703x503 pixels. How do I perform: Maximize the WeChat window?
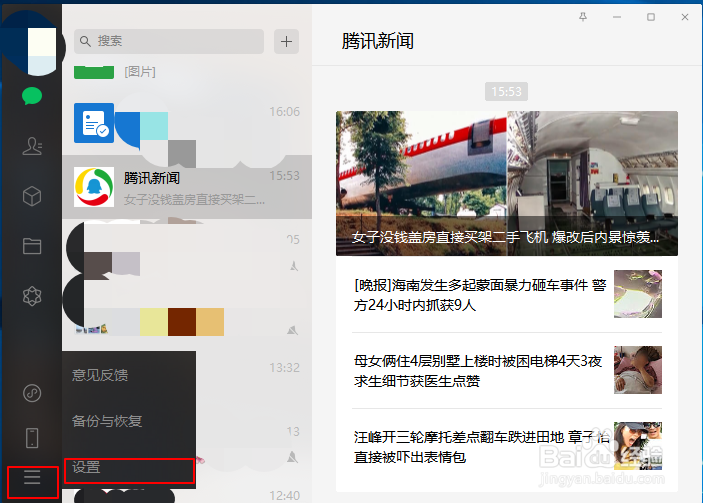coord(651,17)
